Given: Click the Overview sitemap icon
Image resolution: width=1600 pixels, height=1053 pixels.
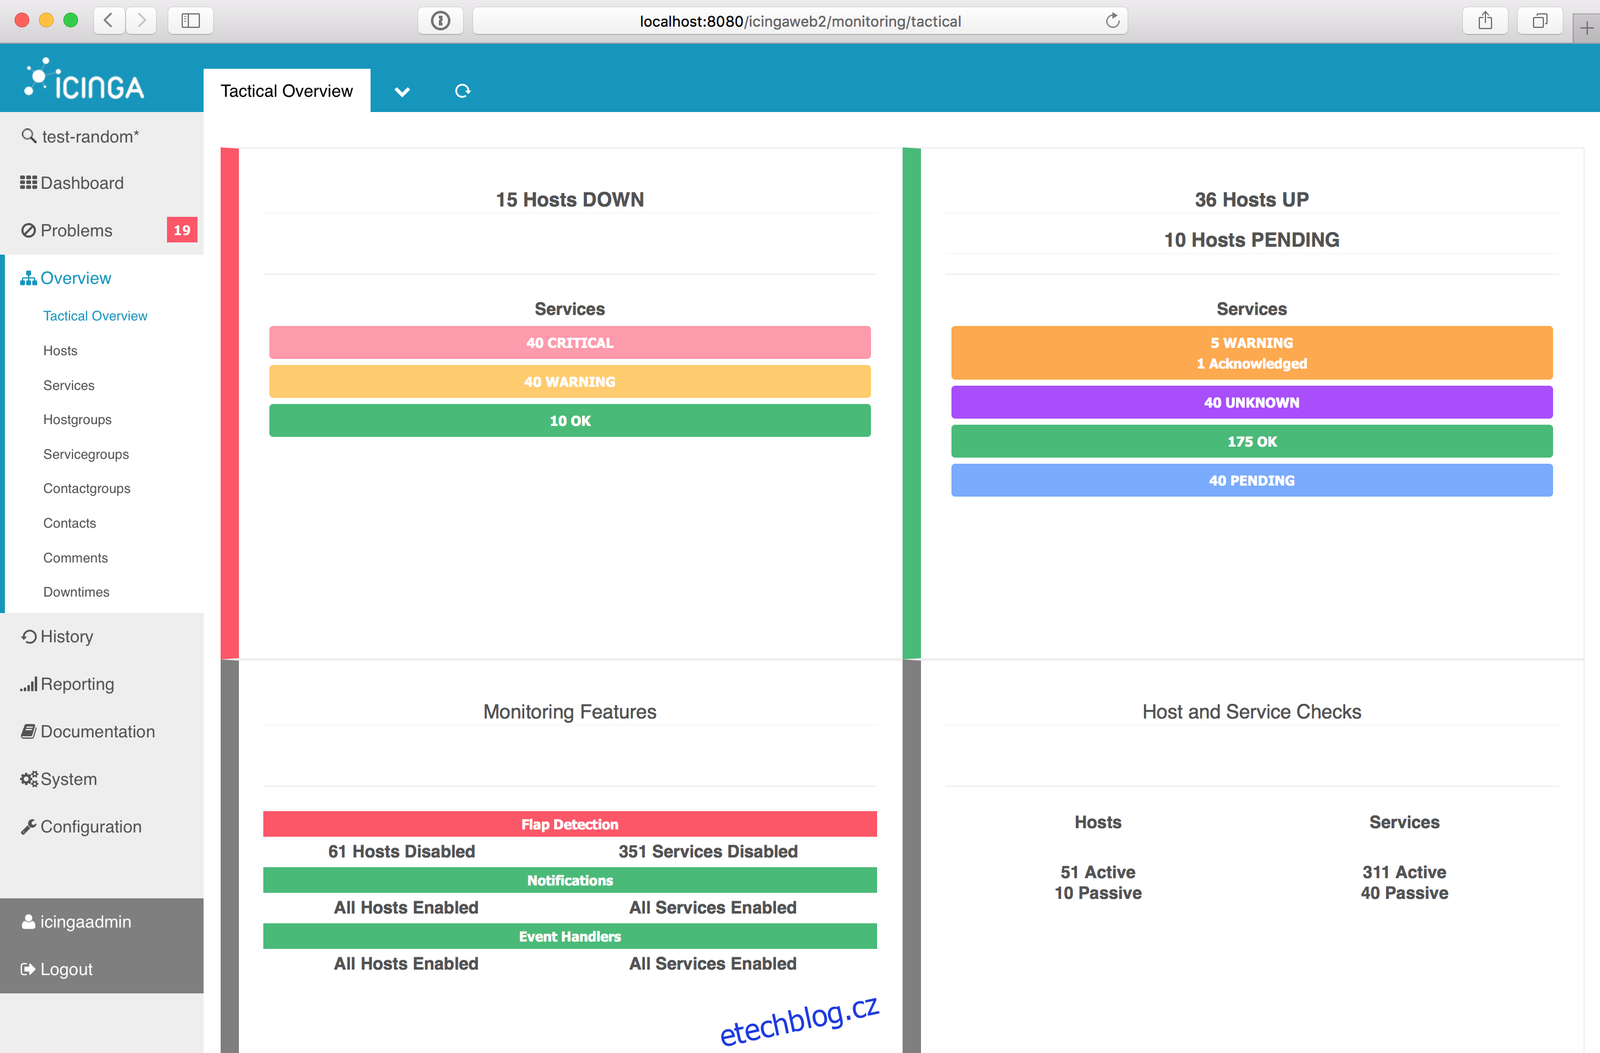Looking at the screenshot, I should tap(28, 278).
